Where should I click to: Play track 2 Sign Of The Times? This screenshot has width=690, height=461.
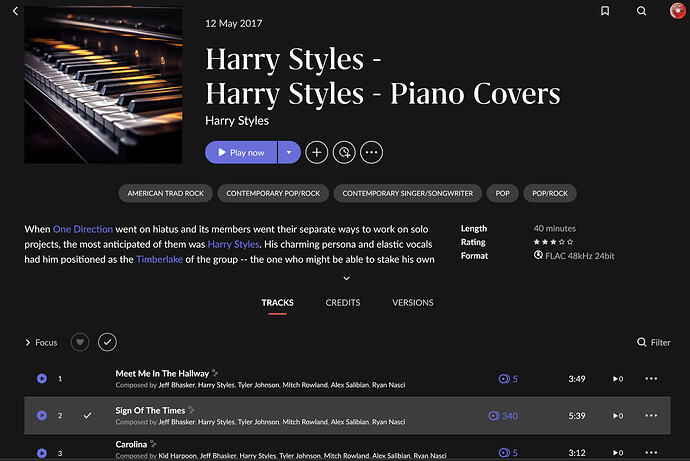[x=42, y=415]
